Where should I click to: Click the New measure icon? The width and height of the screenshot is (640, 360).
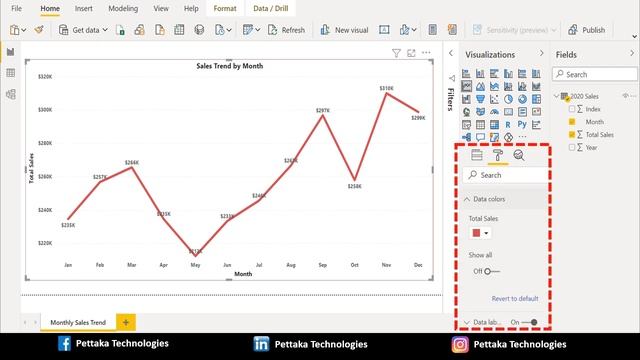433,30
